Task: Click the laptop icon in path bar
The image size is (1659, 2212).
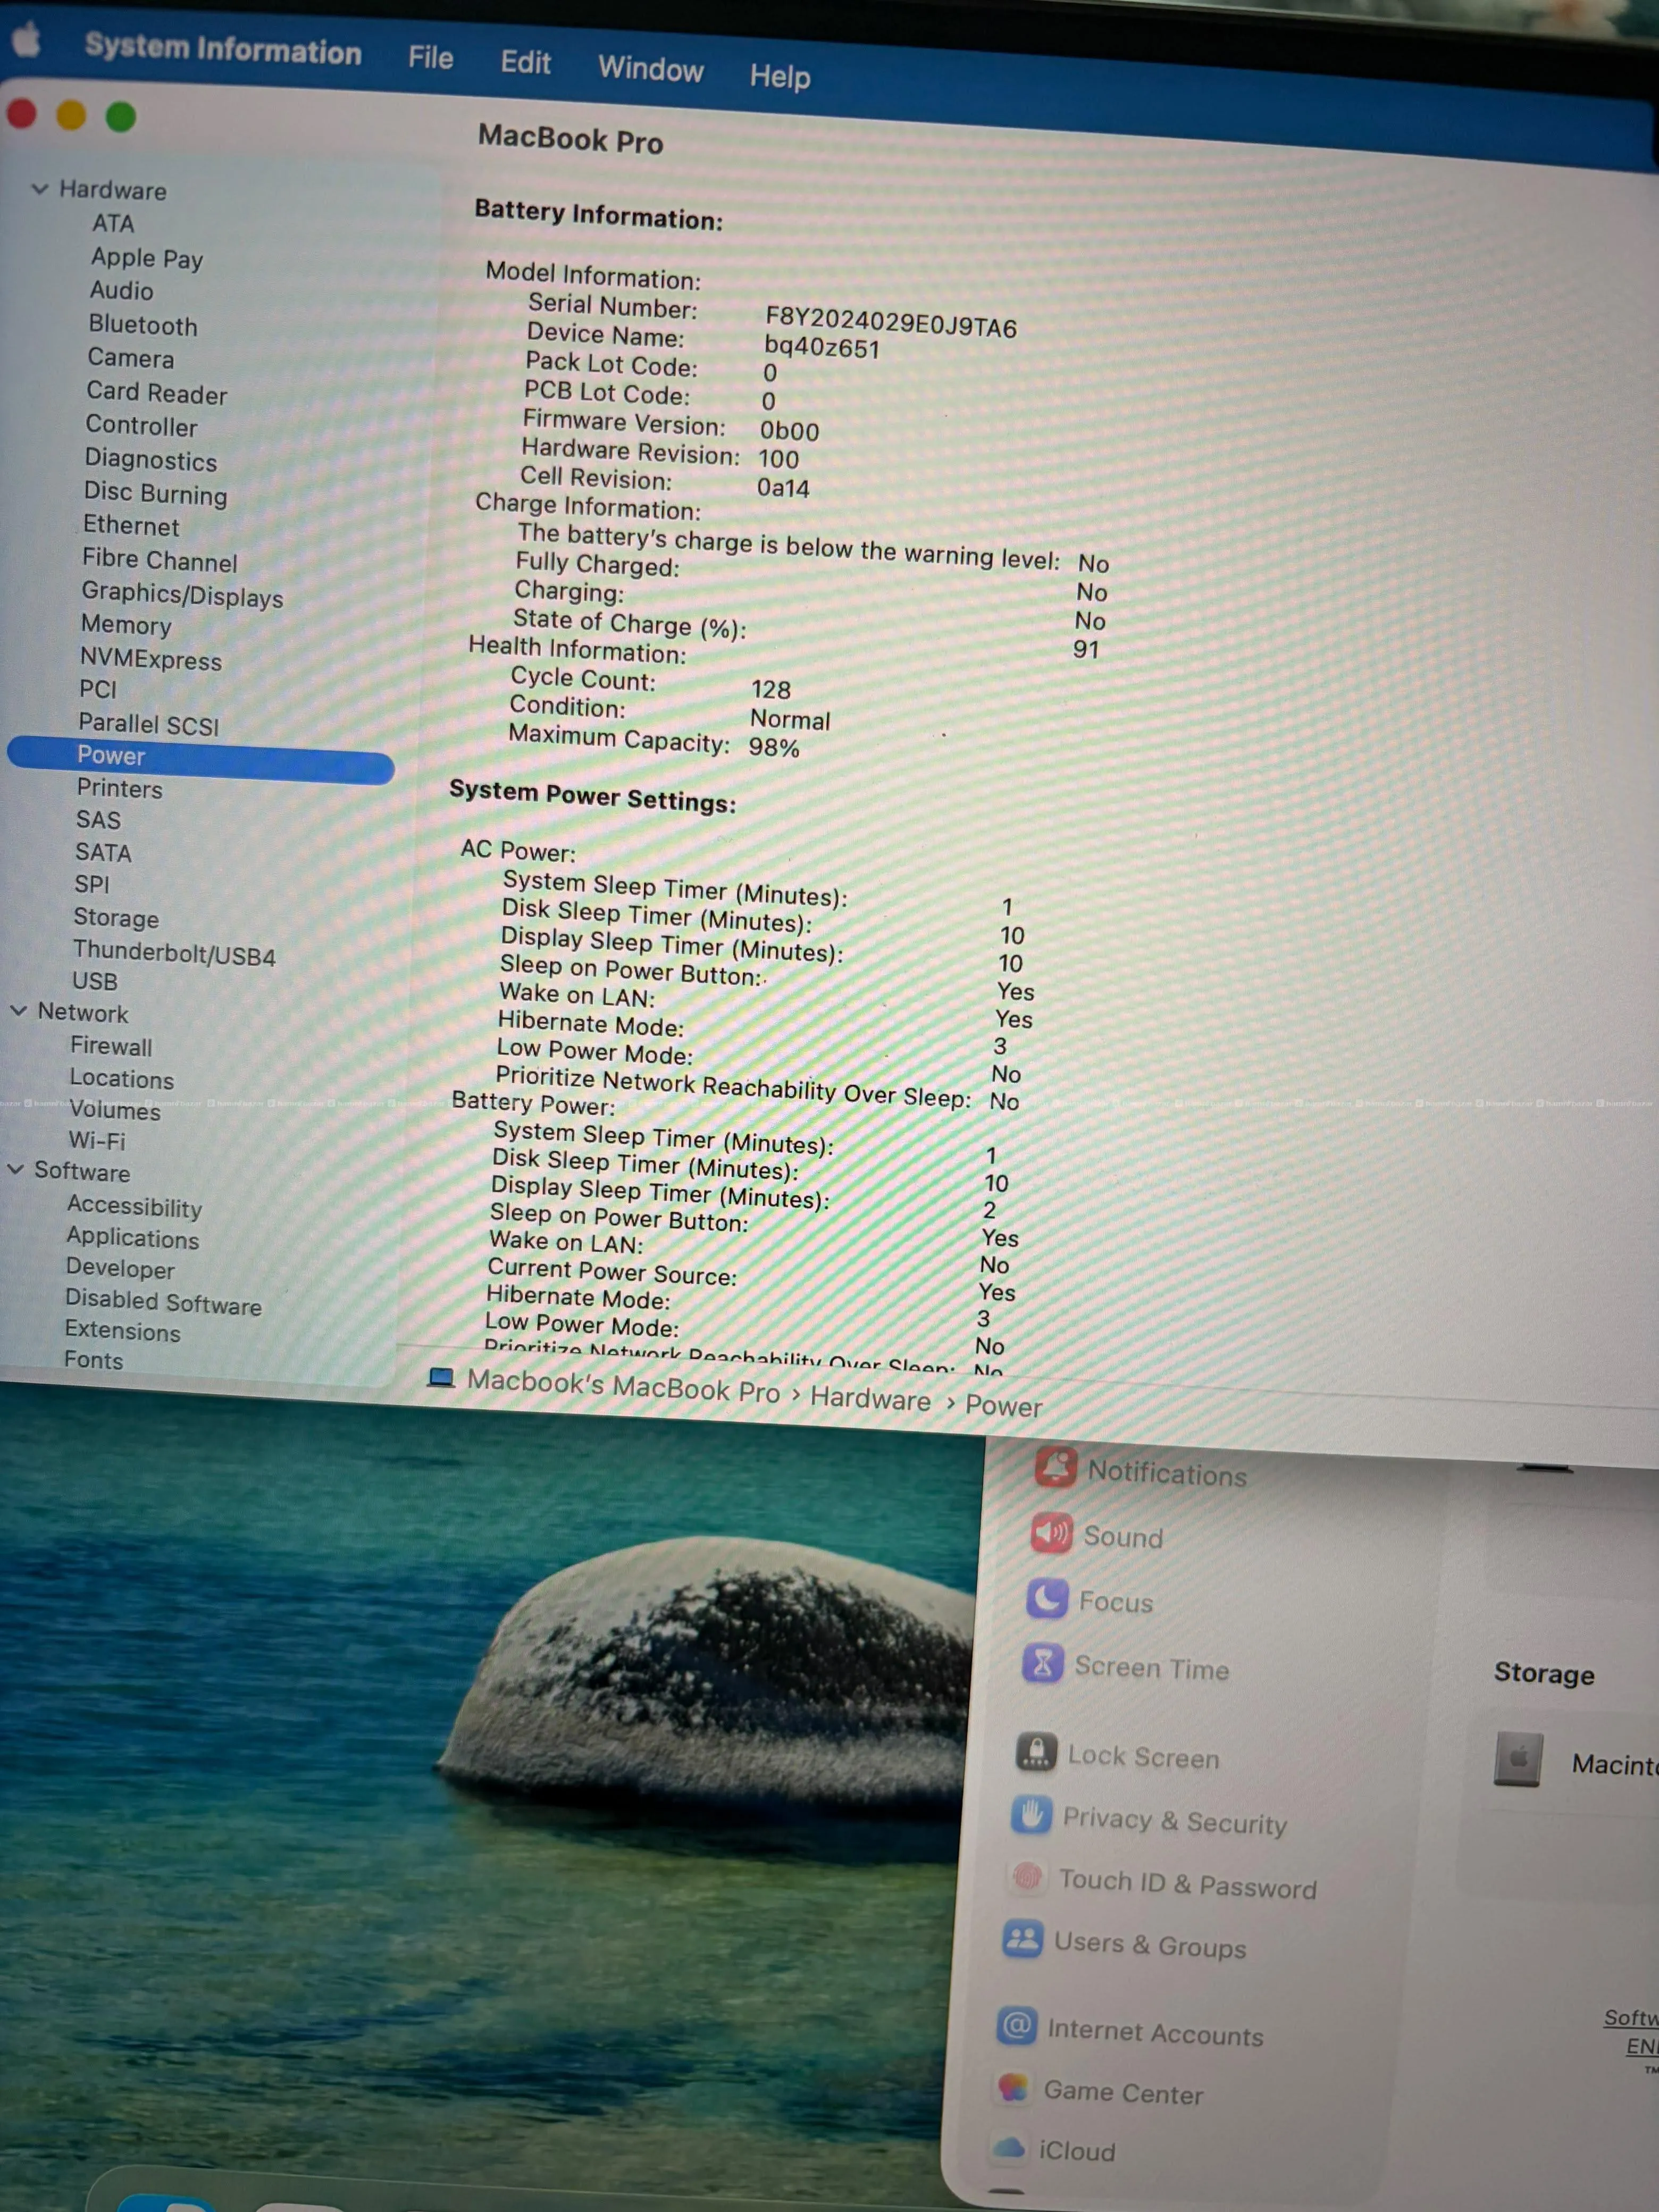Action: 441,1378
